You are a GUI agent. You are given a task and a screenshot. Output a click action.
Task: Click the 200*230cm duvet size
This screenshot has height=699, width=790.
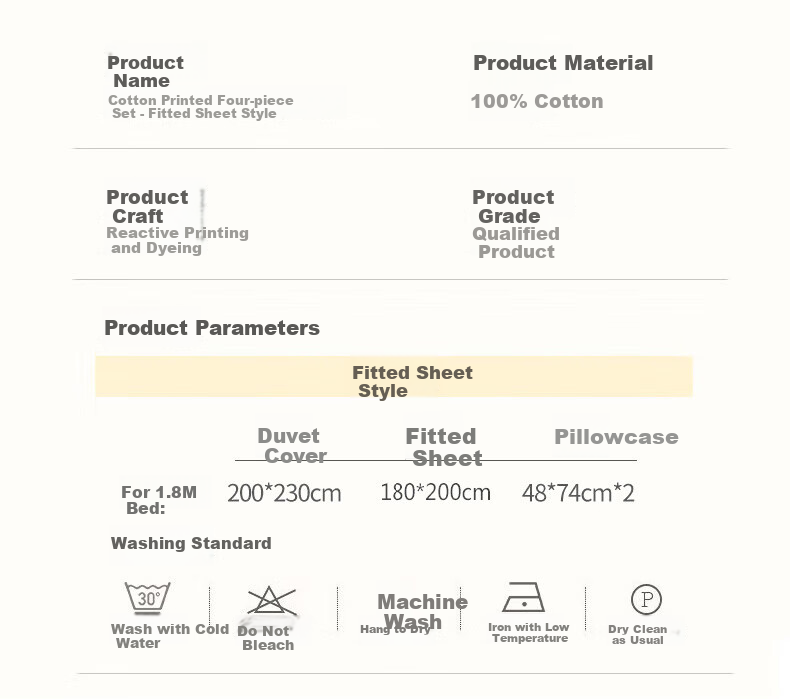[x=284, y=493]
